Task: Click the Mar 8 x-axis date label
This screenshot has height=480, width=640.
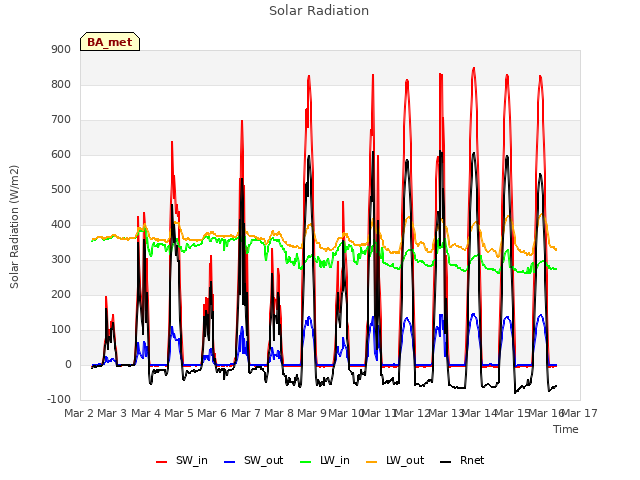Action: pyautogui.click(x=279, y=413)
